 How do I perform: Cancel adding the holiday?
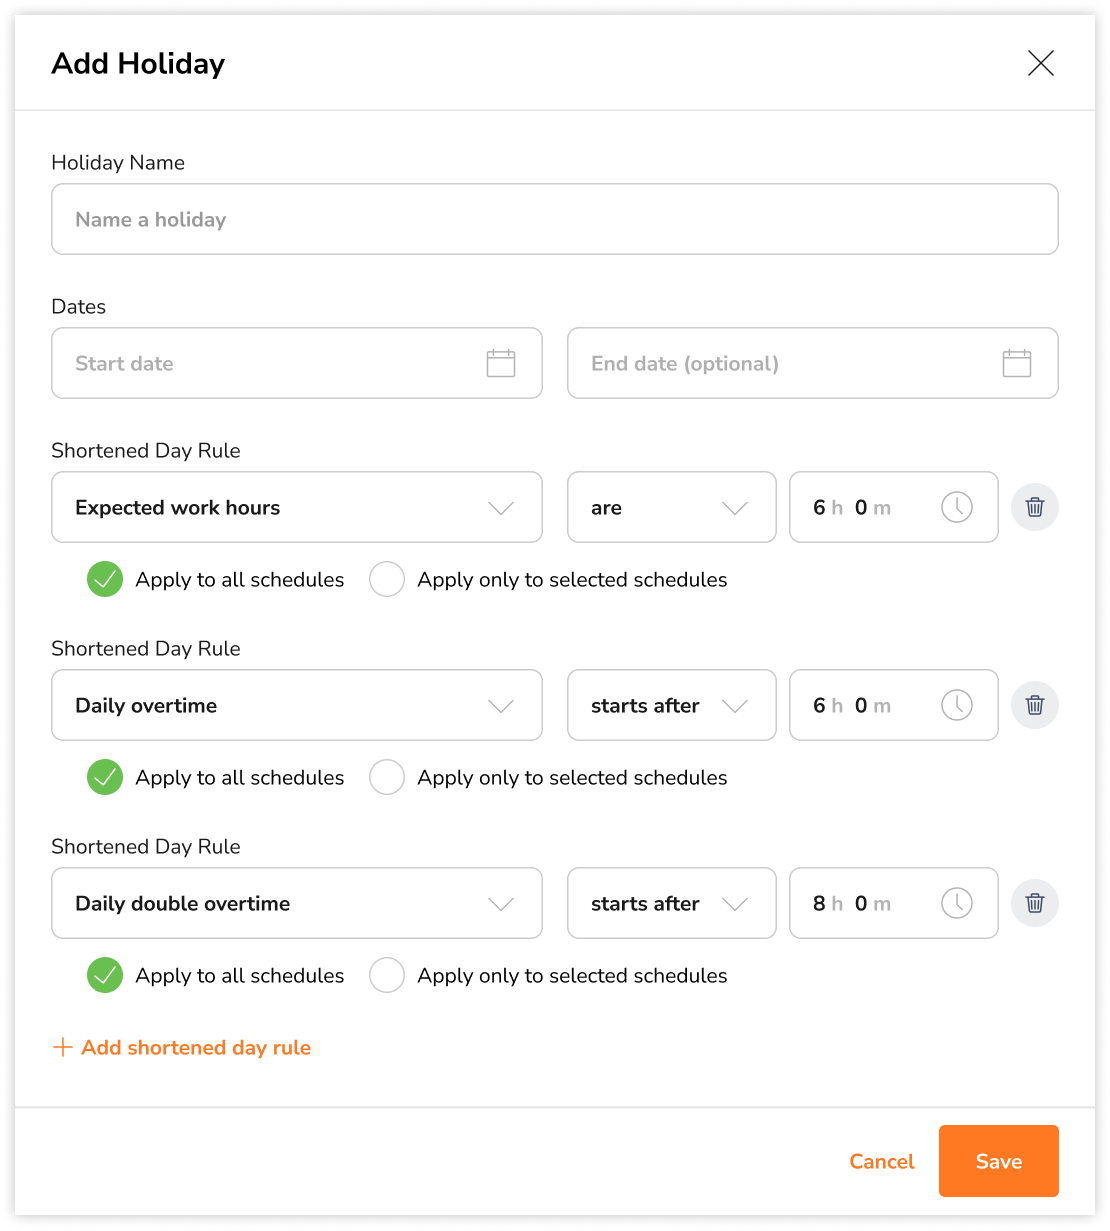point(881,1161)
